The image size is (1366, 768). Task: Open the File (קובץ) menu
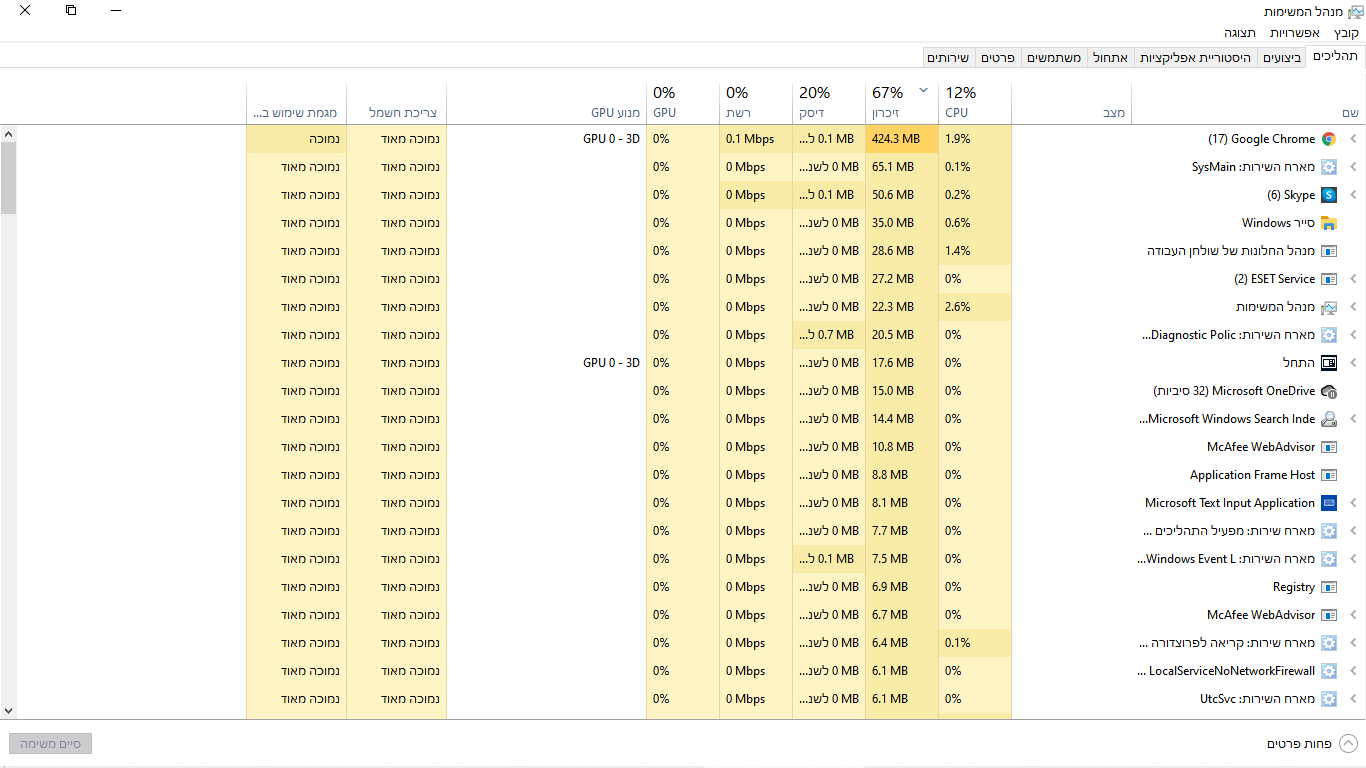(x=1346, y=33)
